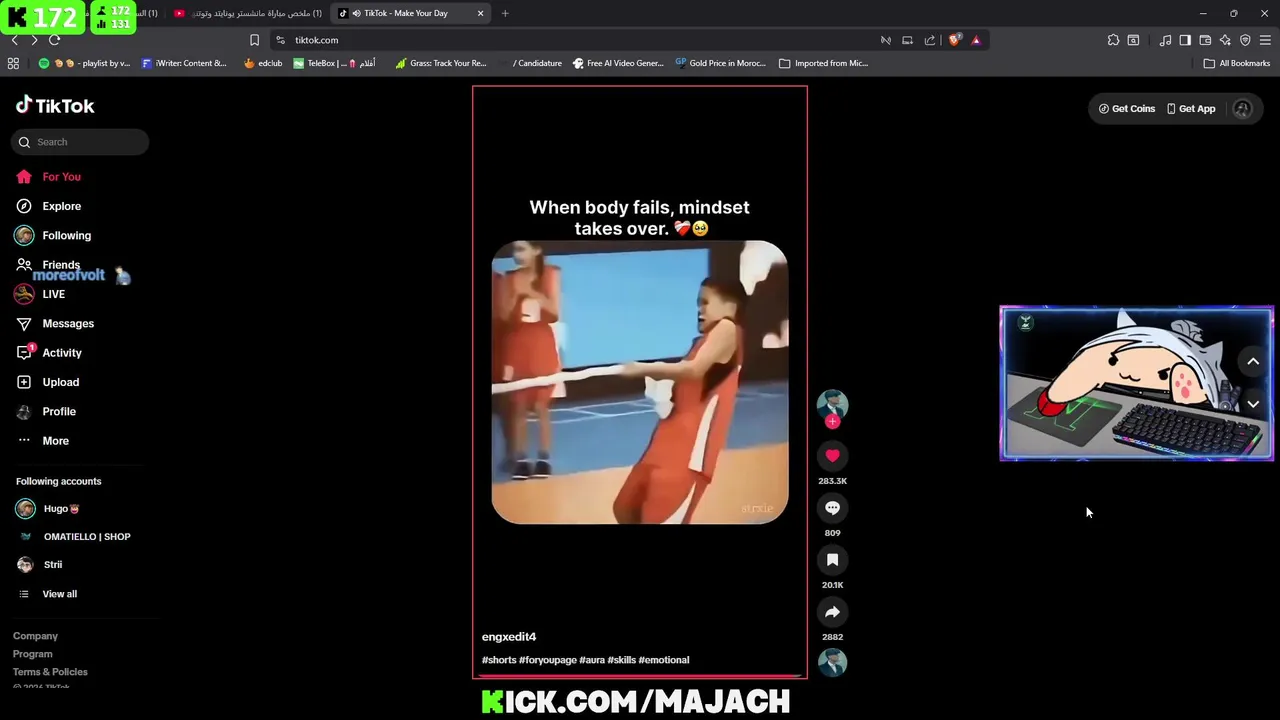Reload the page
This screenshot has height=720, width=1280.
(x=55, y=40)
